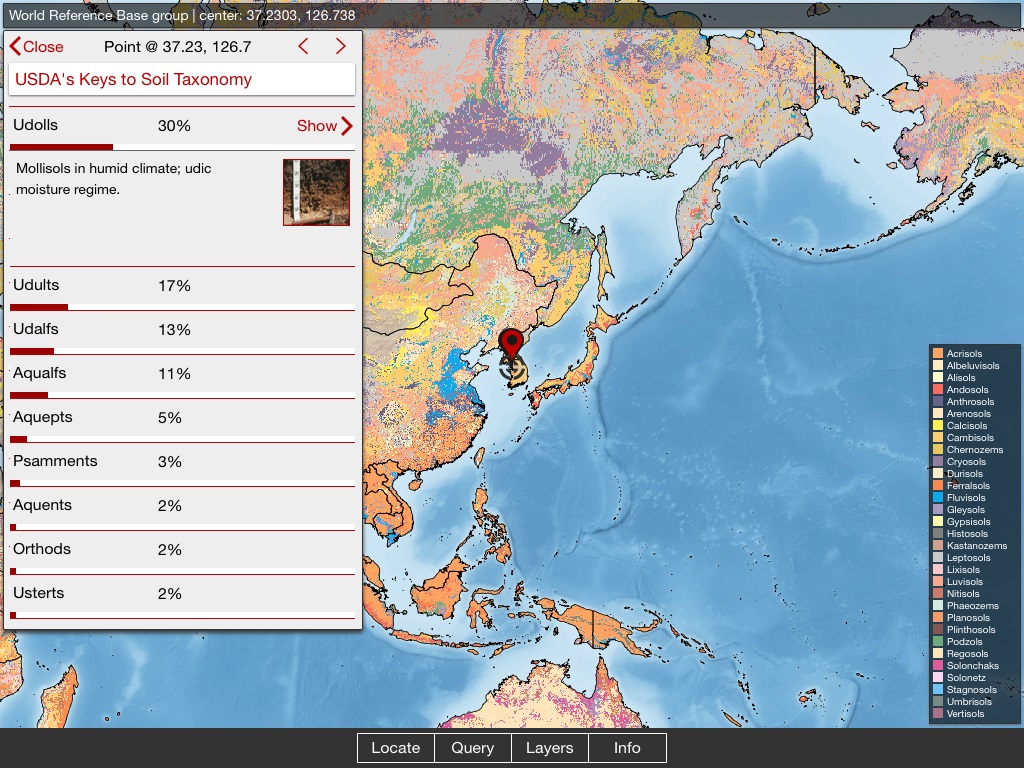The image size is (1024, 768).
Task: Select the Orthods 2% row
Action: coord(182,552)
